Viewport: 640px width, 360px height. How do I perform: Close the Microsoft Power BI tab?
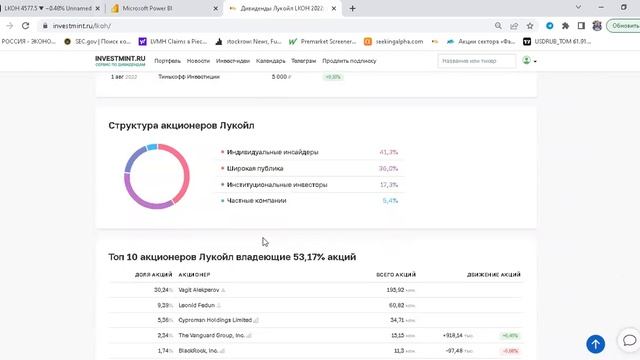pyautogui.click(x=216, y=8)
